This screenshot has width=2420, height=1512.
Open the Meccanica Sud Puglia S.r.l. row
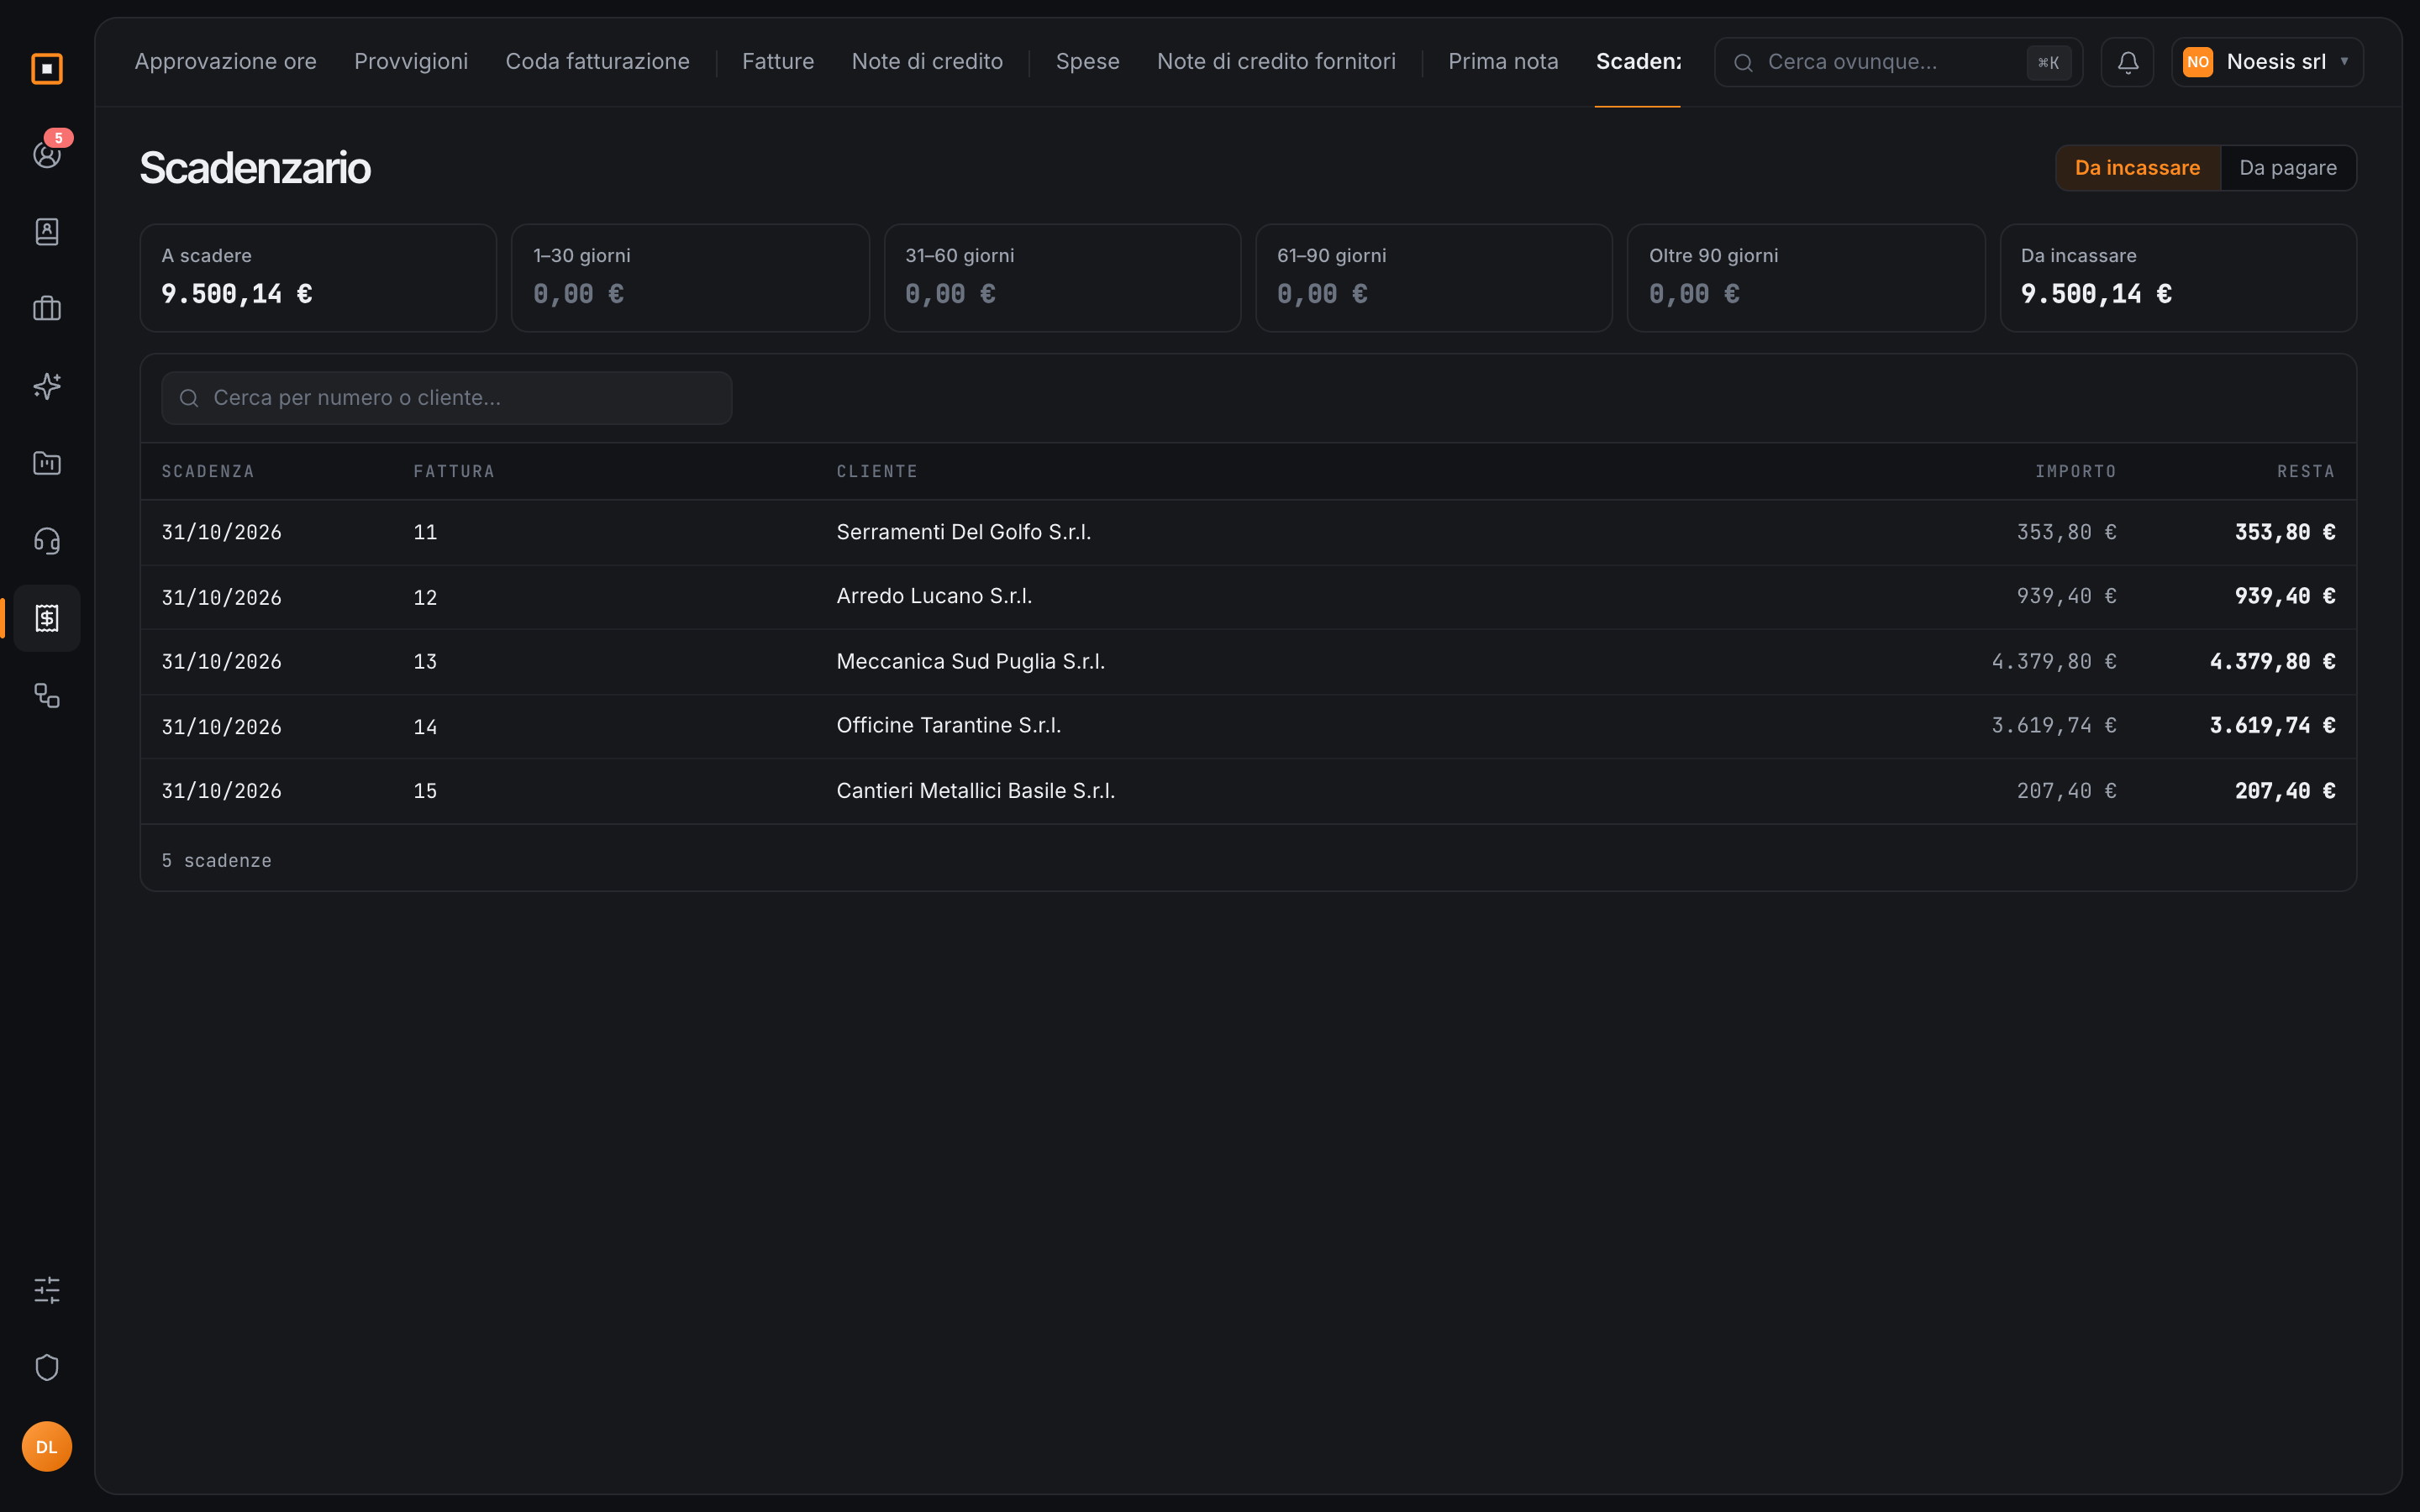coord(1248,661)
